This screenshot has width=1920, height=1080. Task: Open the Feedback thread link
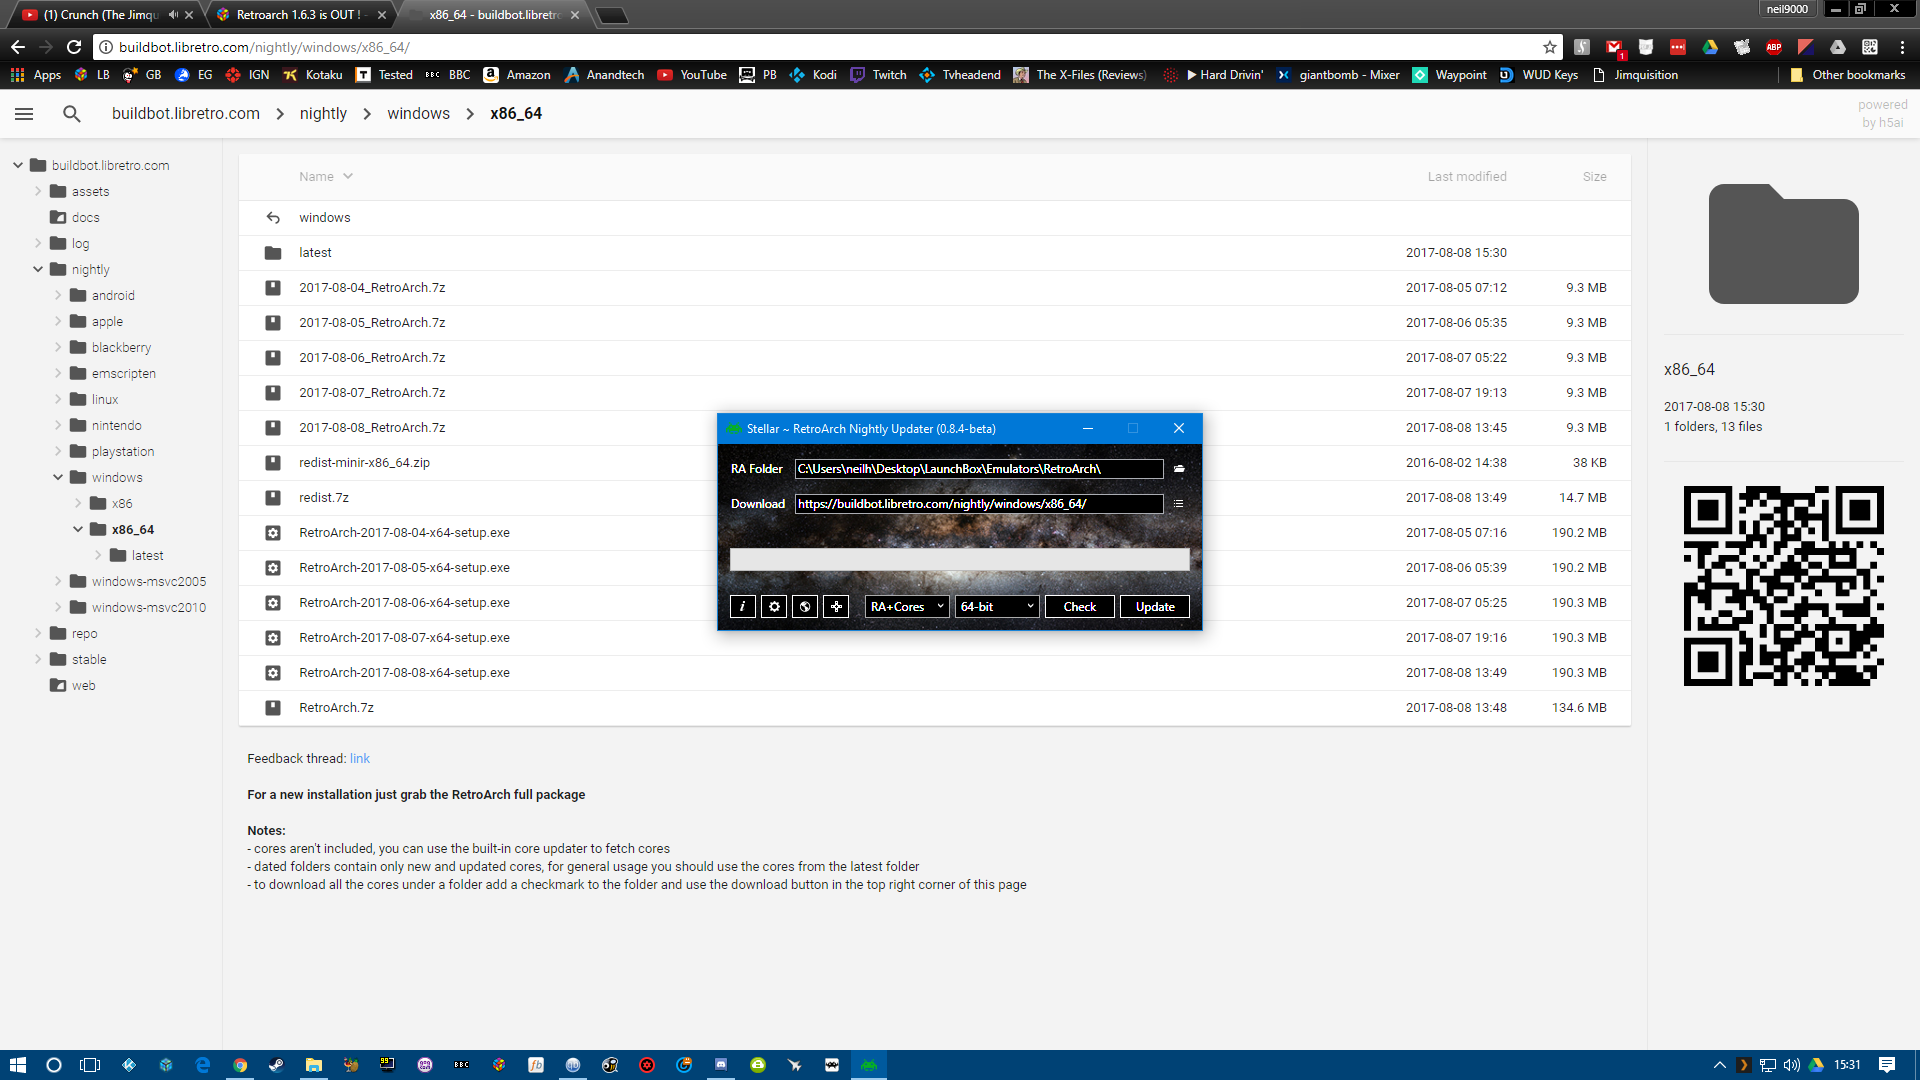point(359,759)
